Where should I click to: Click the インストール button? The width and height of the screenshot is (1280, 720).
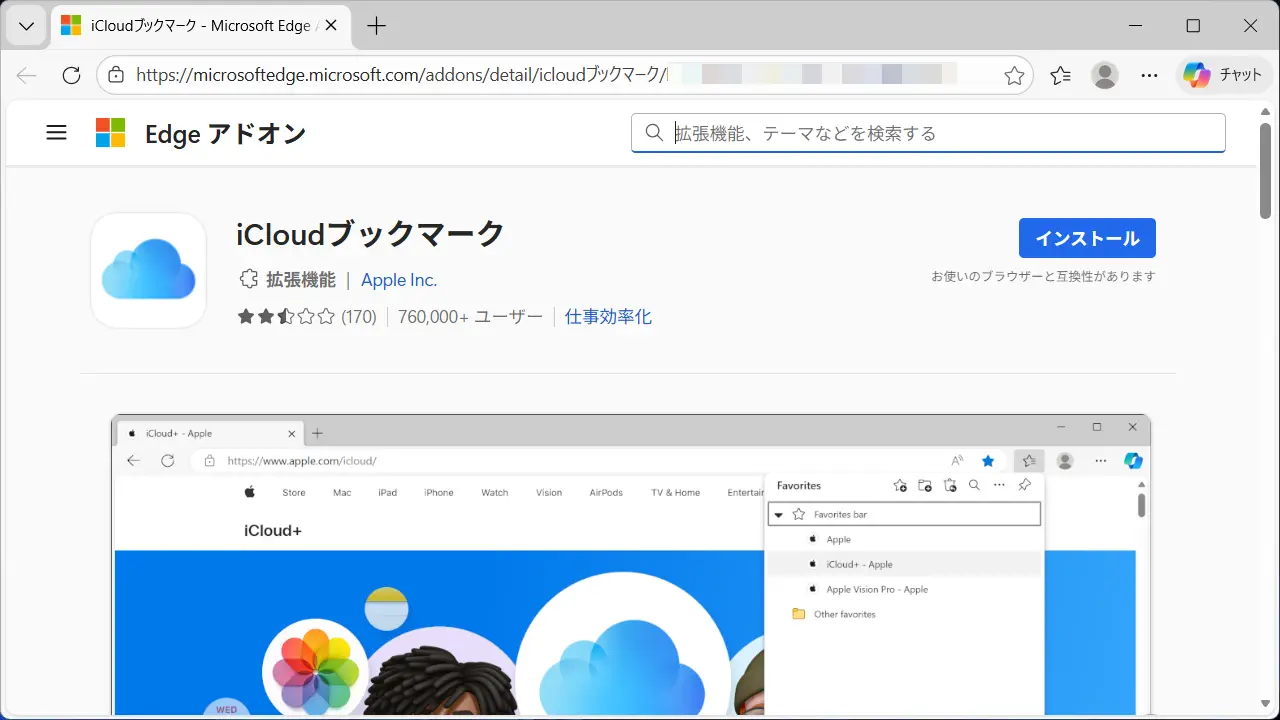[x=1087, y=238]
